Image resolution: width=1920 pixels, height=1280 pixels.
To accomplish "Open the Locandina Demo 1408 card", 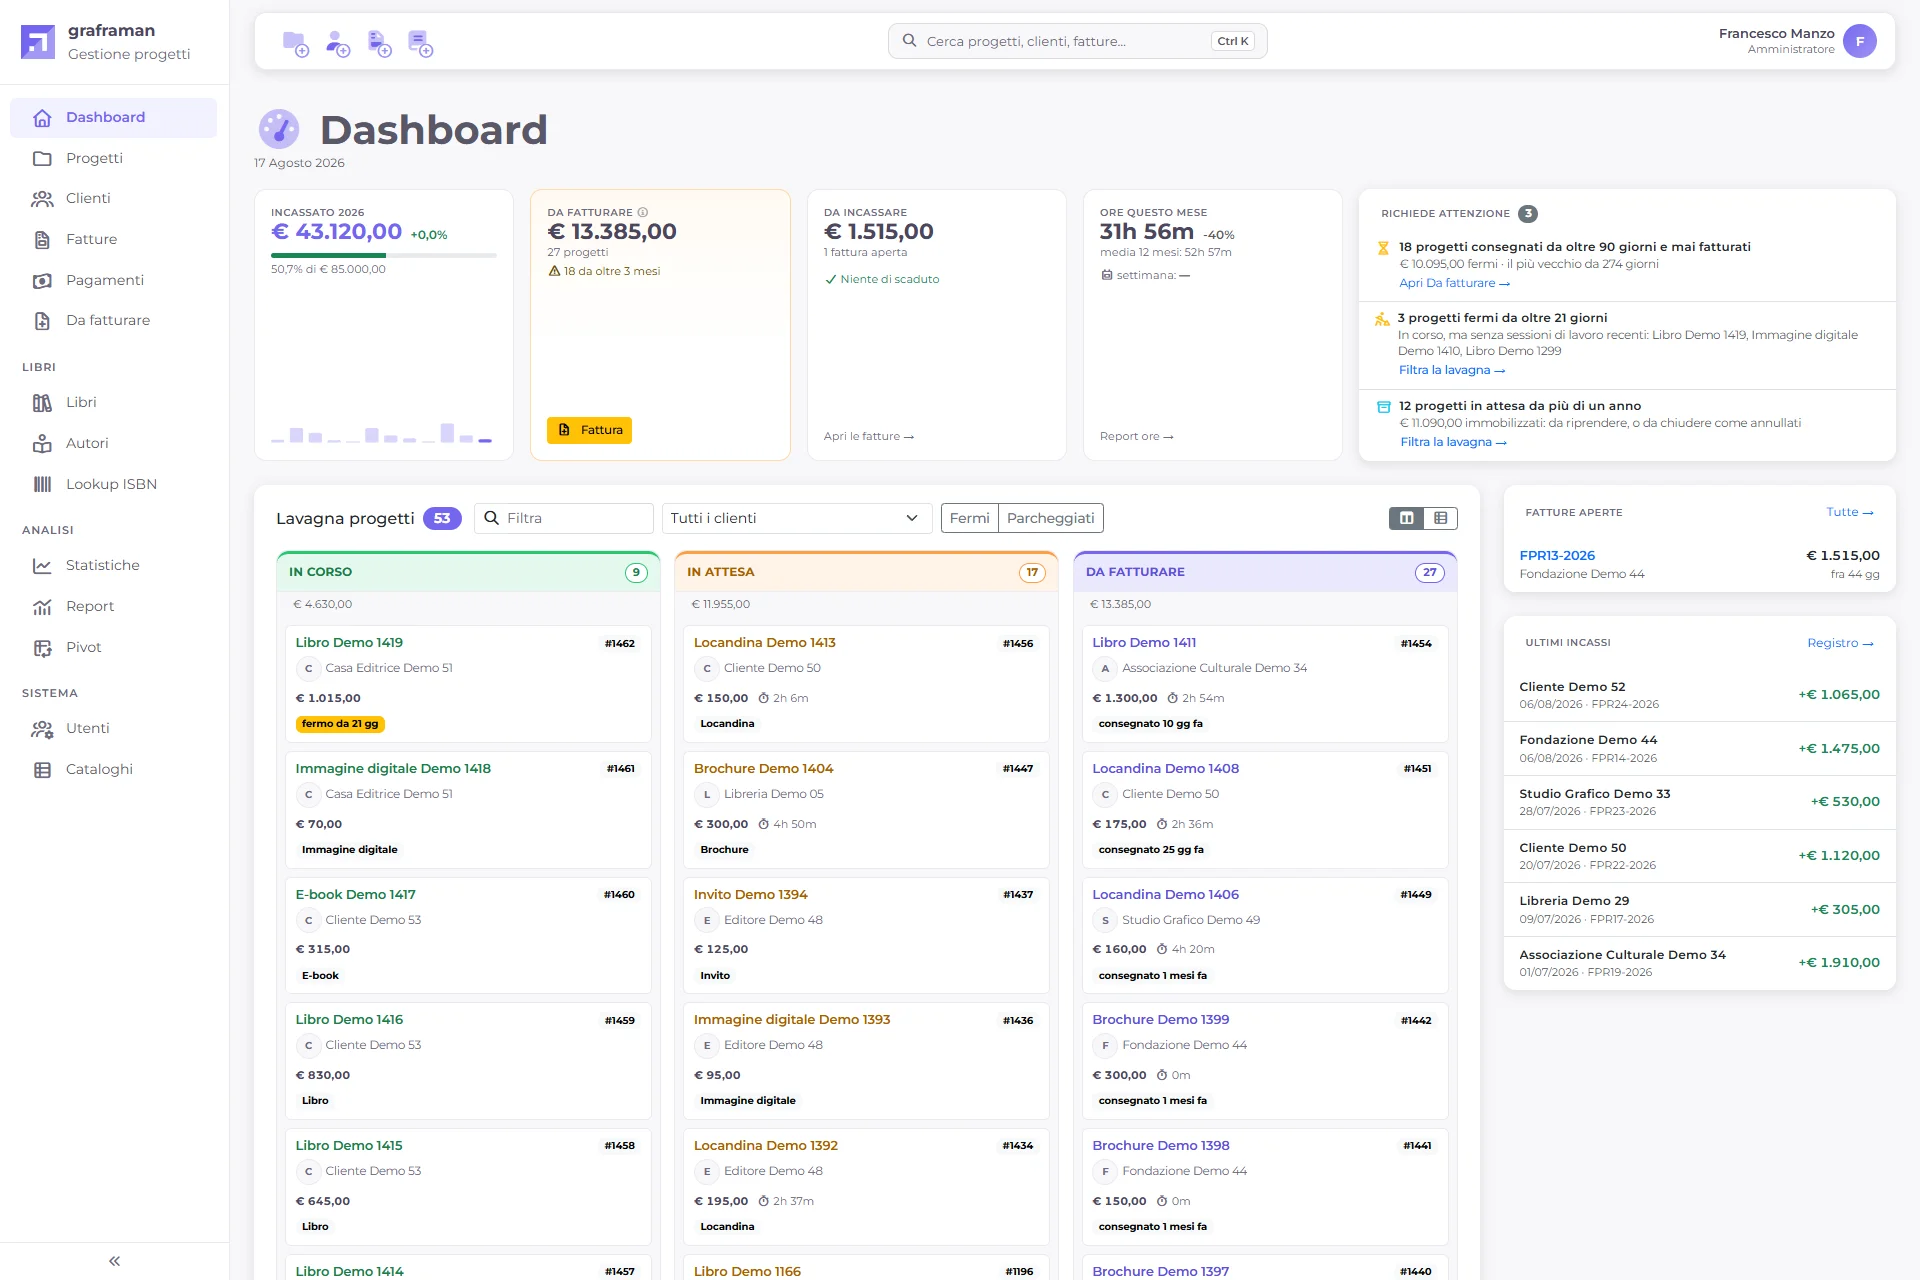I will click(x=1265, y=810).
